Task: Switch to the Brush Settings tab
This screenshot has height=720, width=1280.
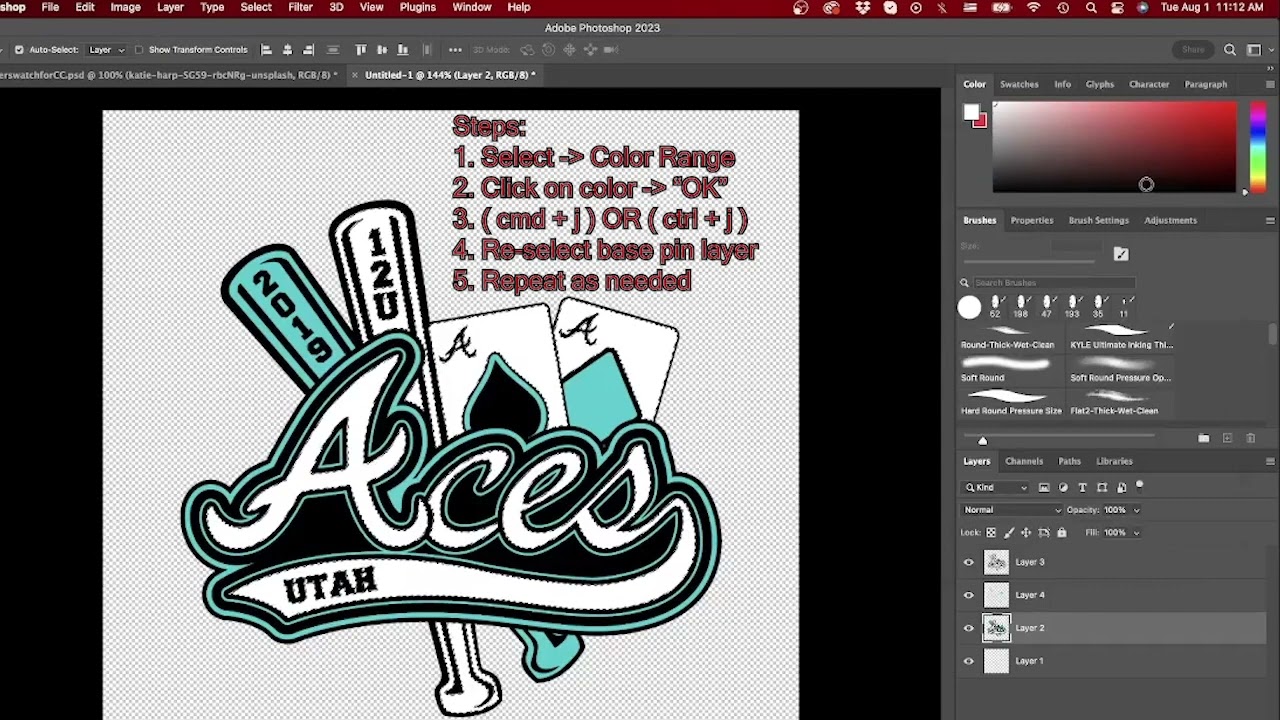Action: [1098, 220]
